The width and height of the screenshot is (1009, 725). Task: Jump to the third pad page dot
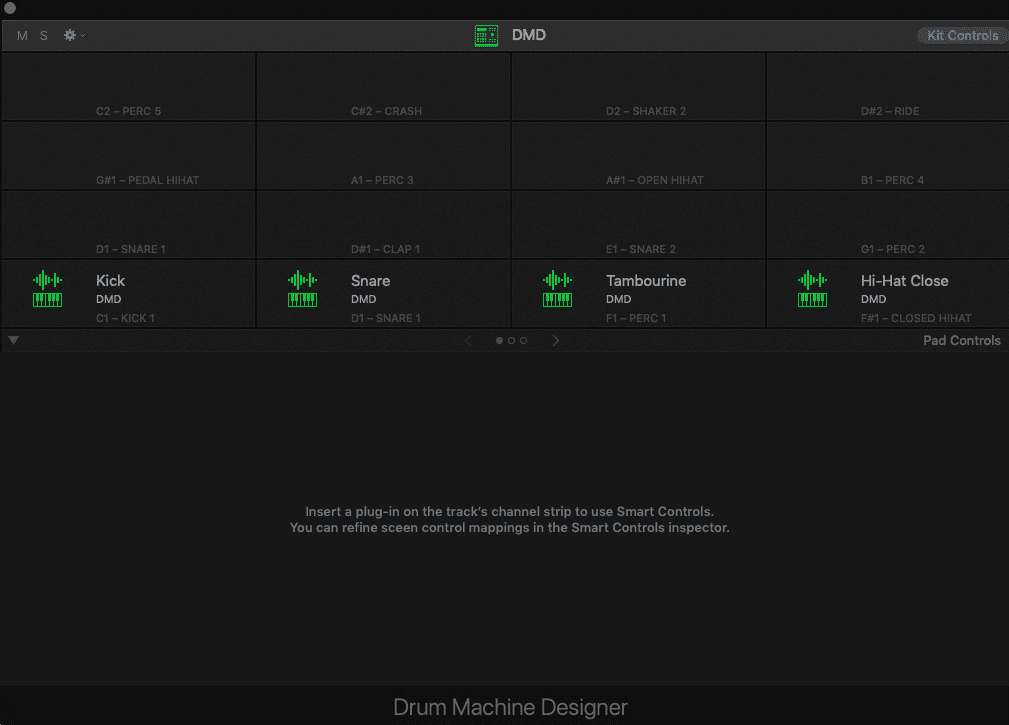click(x=523, y=341)
